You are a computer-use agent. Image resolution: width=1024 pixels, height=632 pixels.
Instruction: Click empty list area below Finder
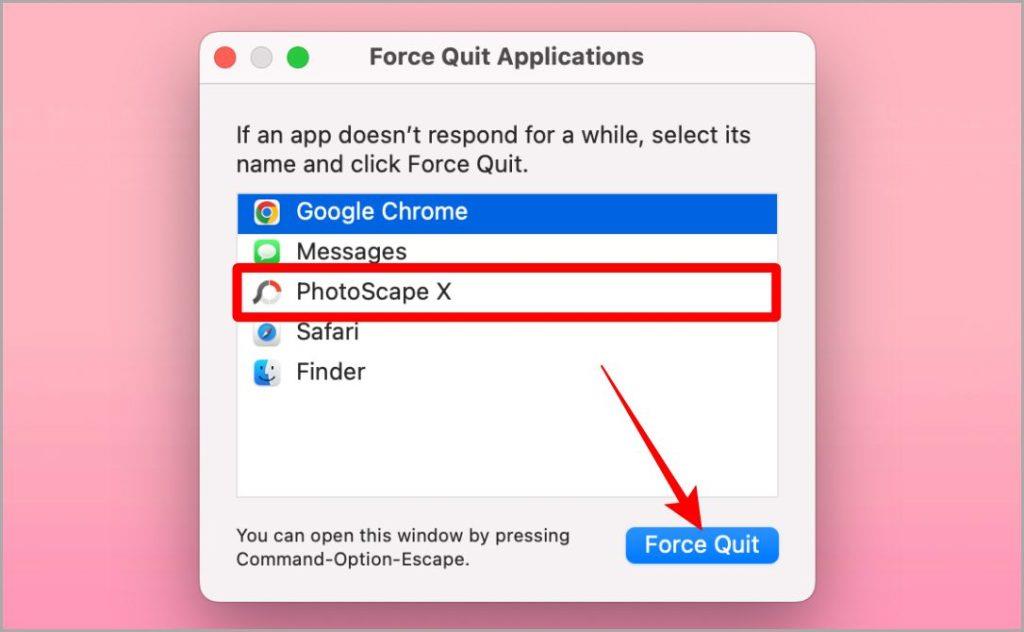pos(507,444)
